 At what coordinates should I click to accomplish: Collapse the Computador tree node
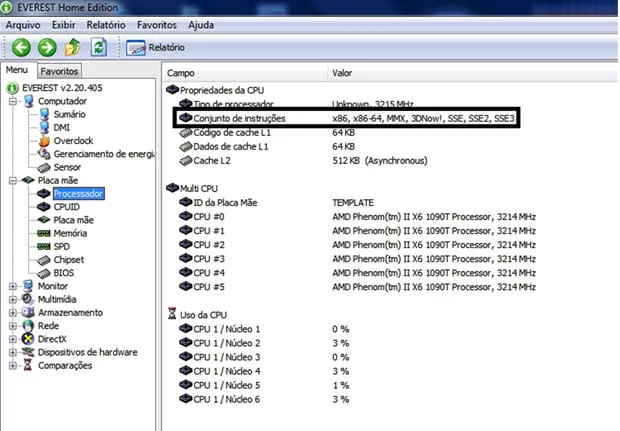click(x=13, y=101)
